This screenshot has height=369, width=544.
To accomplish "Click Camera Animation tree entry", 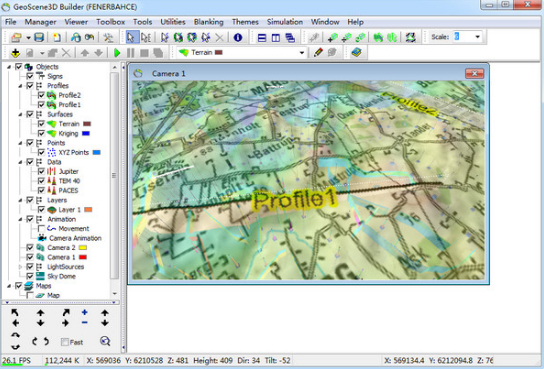I will [75, 238].
